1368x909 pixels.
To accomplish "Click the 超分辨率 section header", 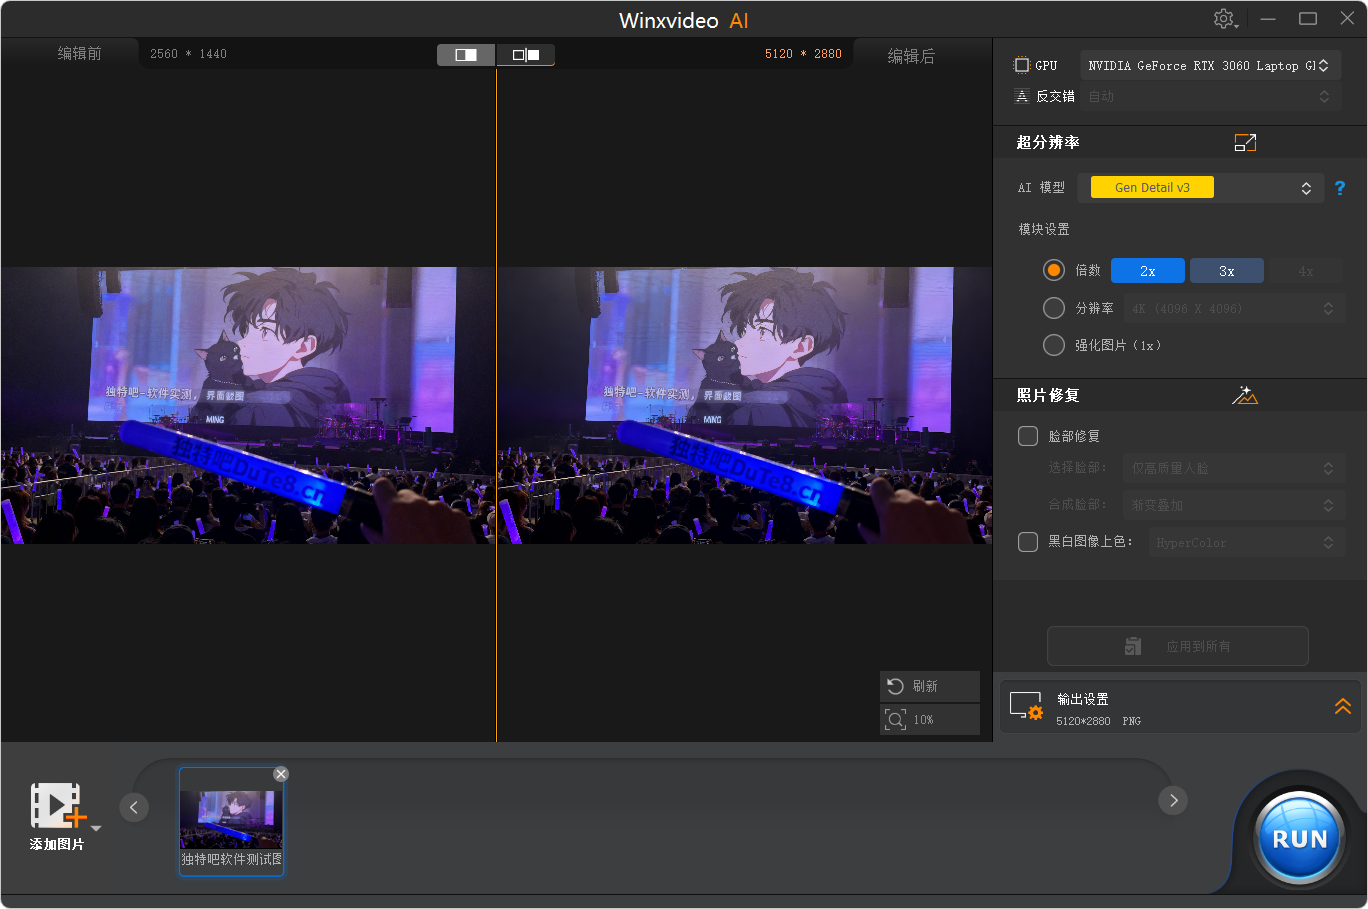I will (x=1048, y=142).
